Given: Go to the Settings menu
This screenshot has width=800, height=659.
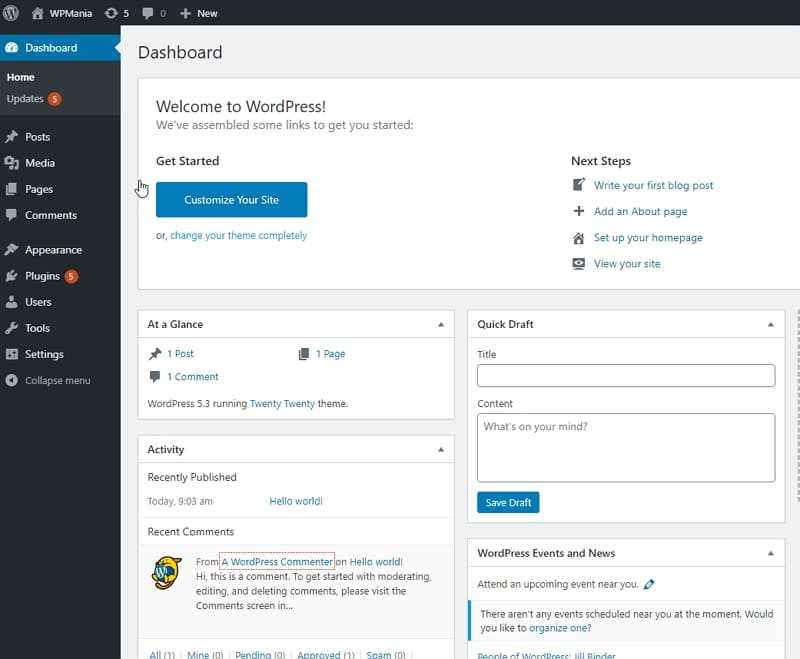Looking at the screenshot, I should (x=44, y=354).
